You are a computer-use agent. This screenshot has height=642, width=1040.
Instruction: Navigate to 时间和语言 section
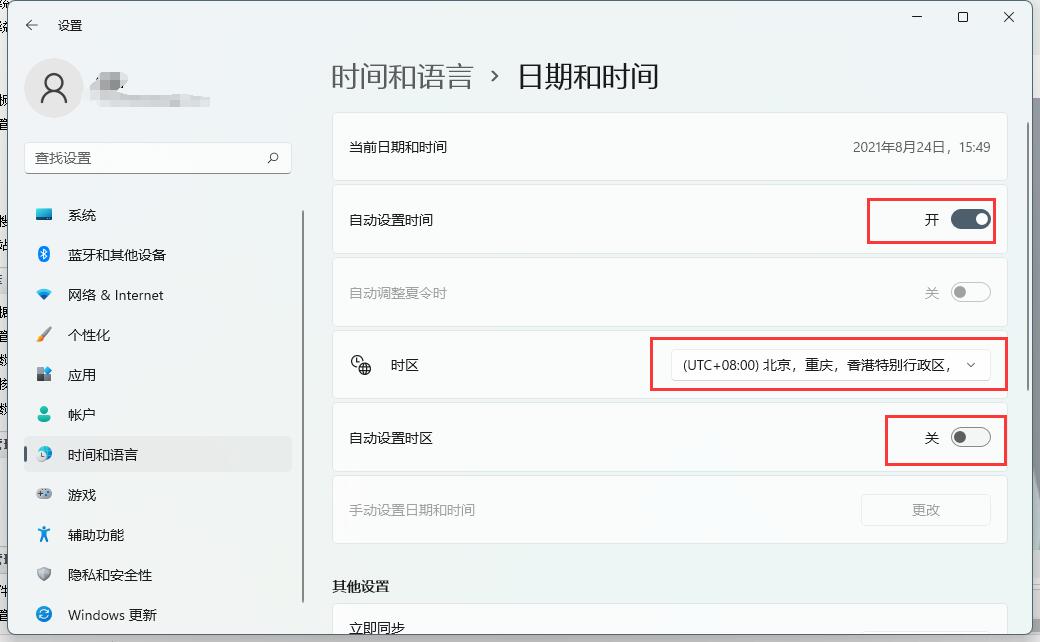point(104,454)
